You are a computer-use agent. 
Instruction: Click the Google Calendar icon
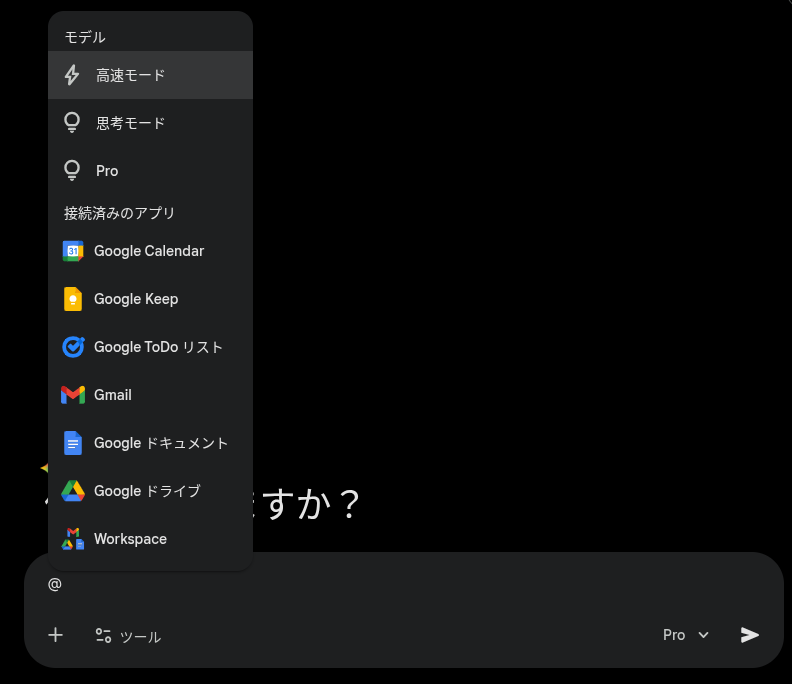tap(73, 251)
